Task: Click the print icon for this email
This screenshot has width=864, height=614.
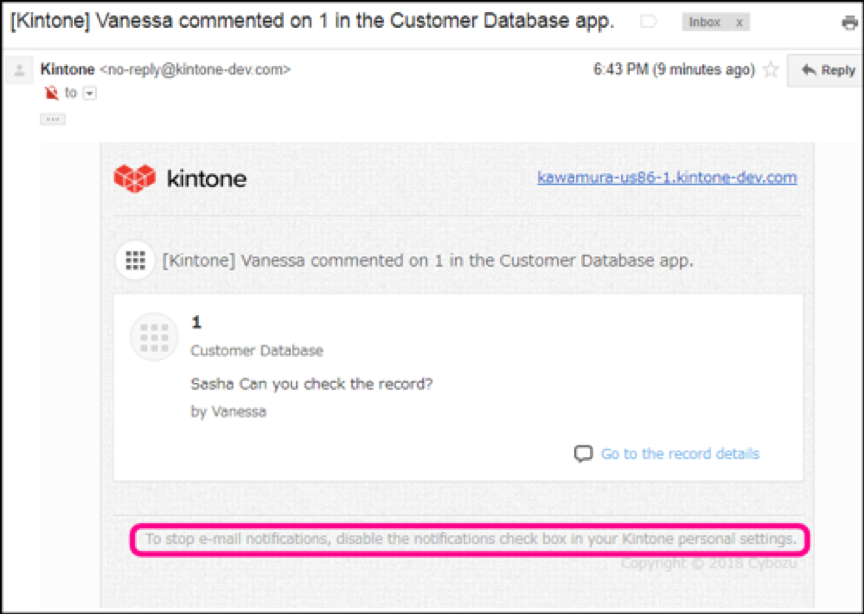Action: pos(849,22)
